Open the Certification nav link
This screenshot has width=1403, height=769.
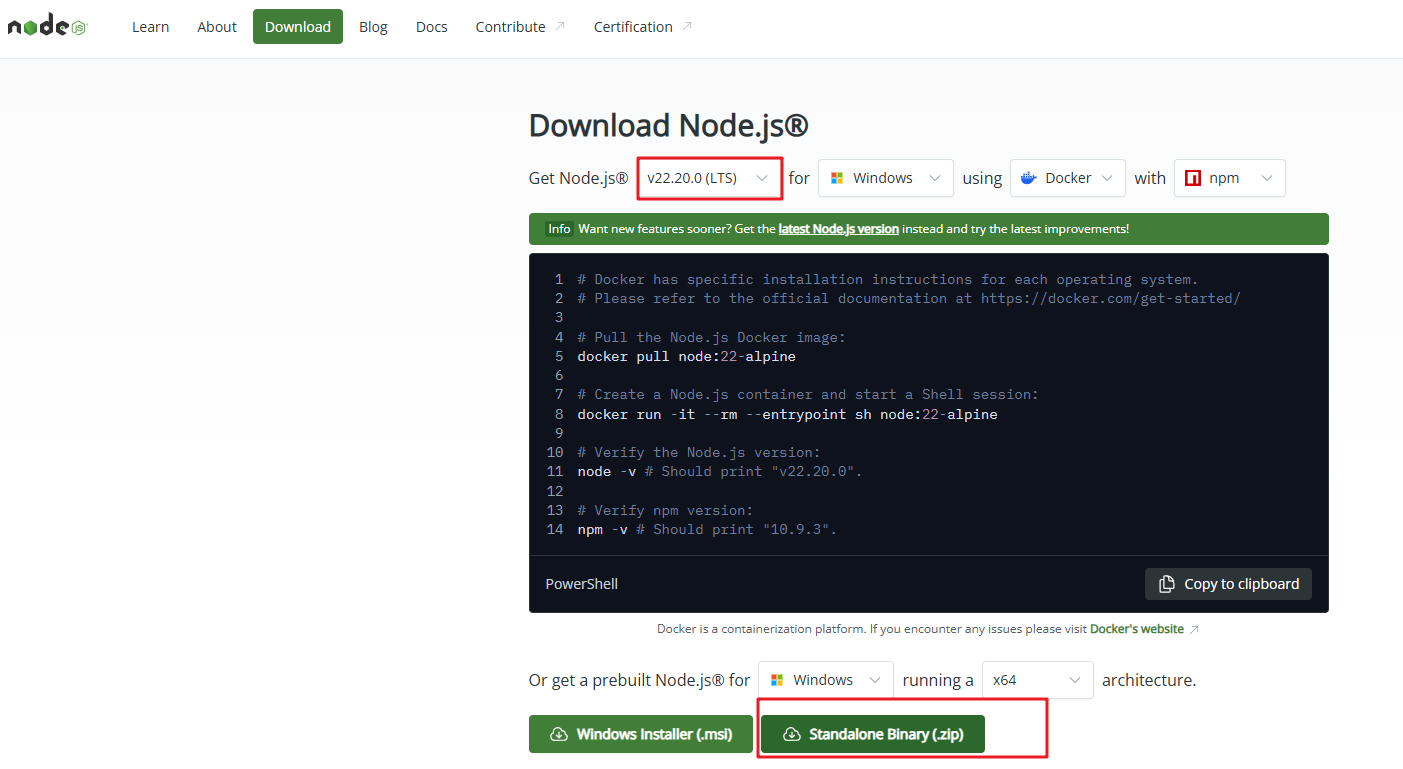643,27
